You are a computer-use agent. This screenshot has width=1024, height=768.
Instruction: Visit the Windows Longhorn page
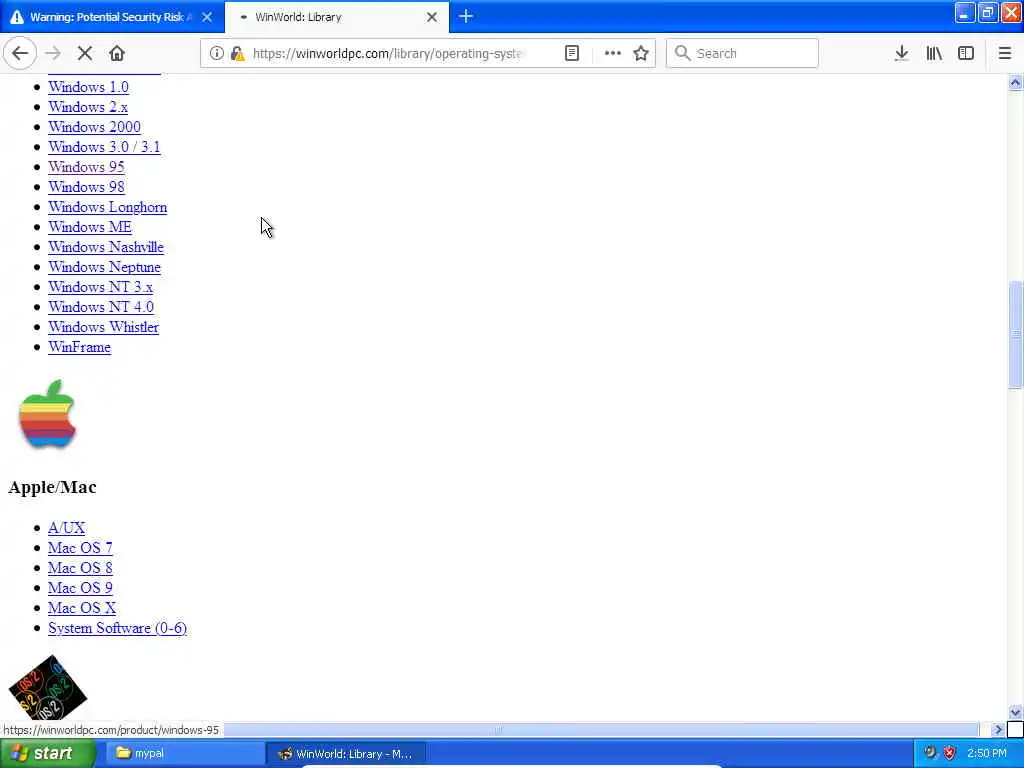click(107, 207)
